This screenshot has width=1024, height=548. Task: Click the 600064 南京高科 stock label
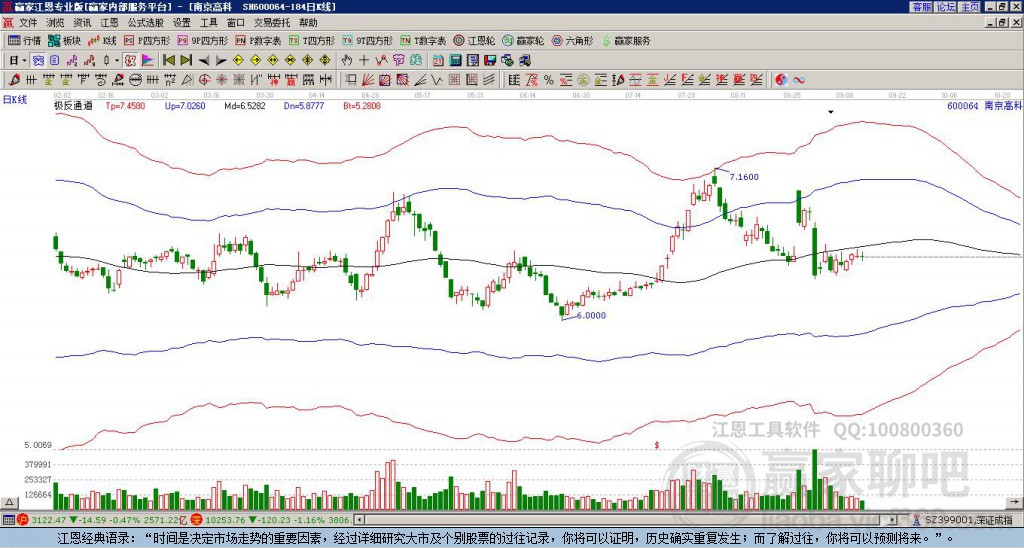click(x=984, y=105)
